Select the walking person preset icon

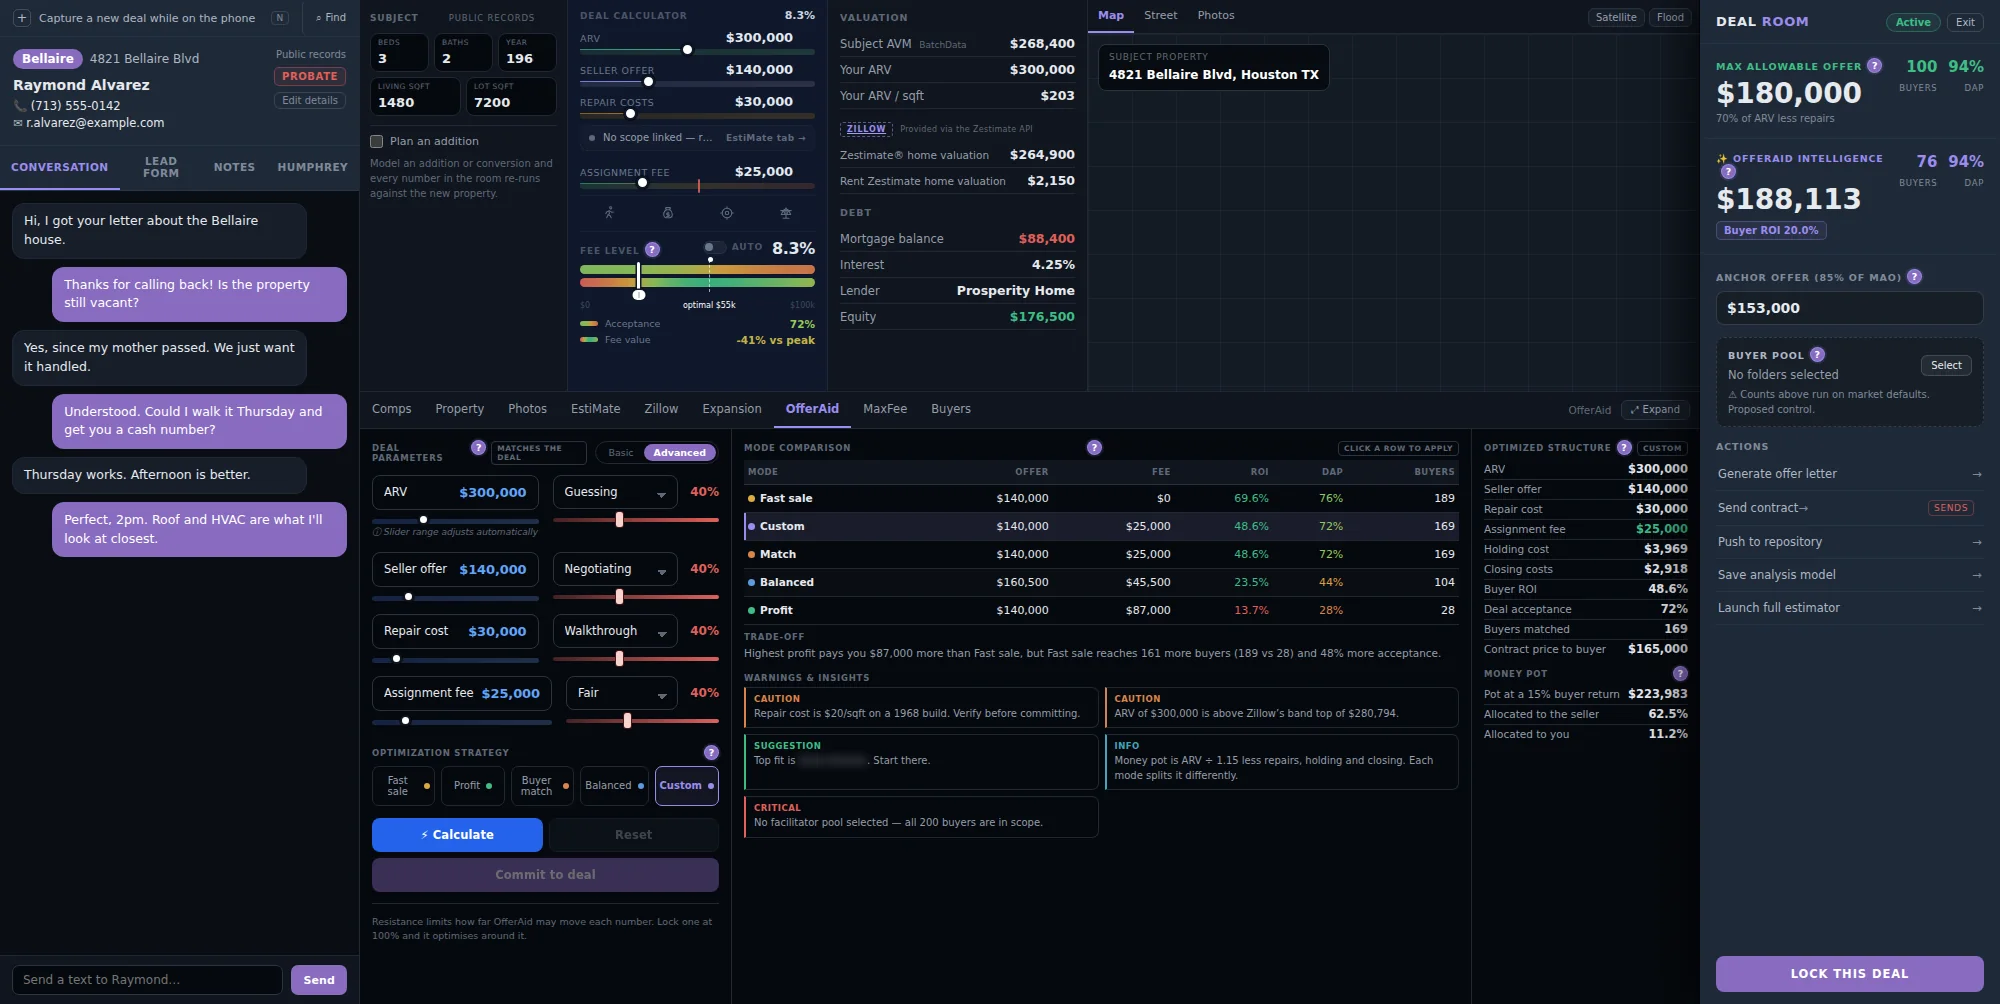tap(609, 213)
